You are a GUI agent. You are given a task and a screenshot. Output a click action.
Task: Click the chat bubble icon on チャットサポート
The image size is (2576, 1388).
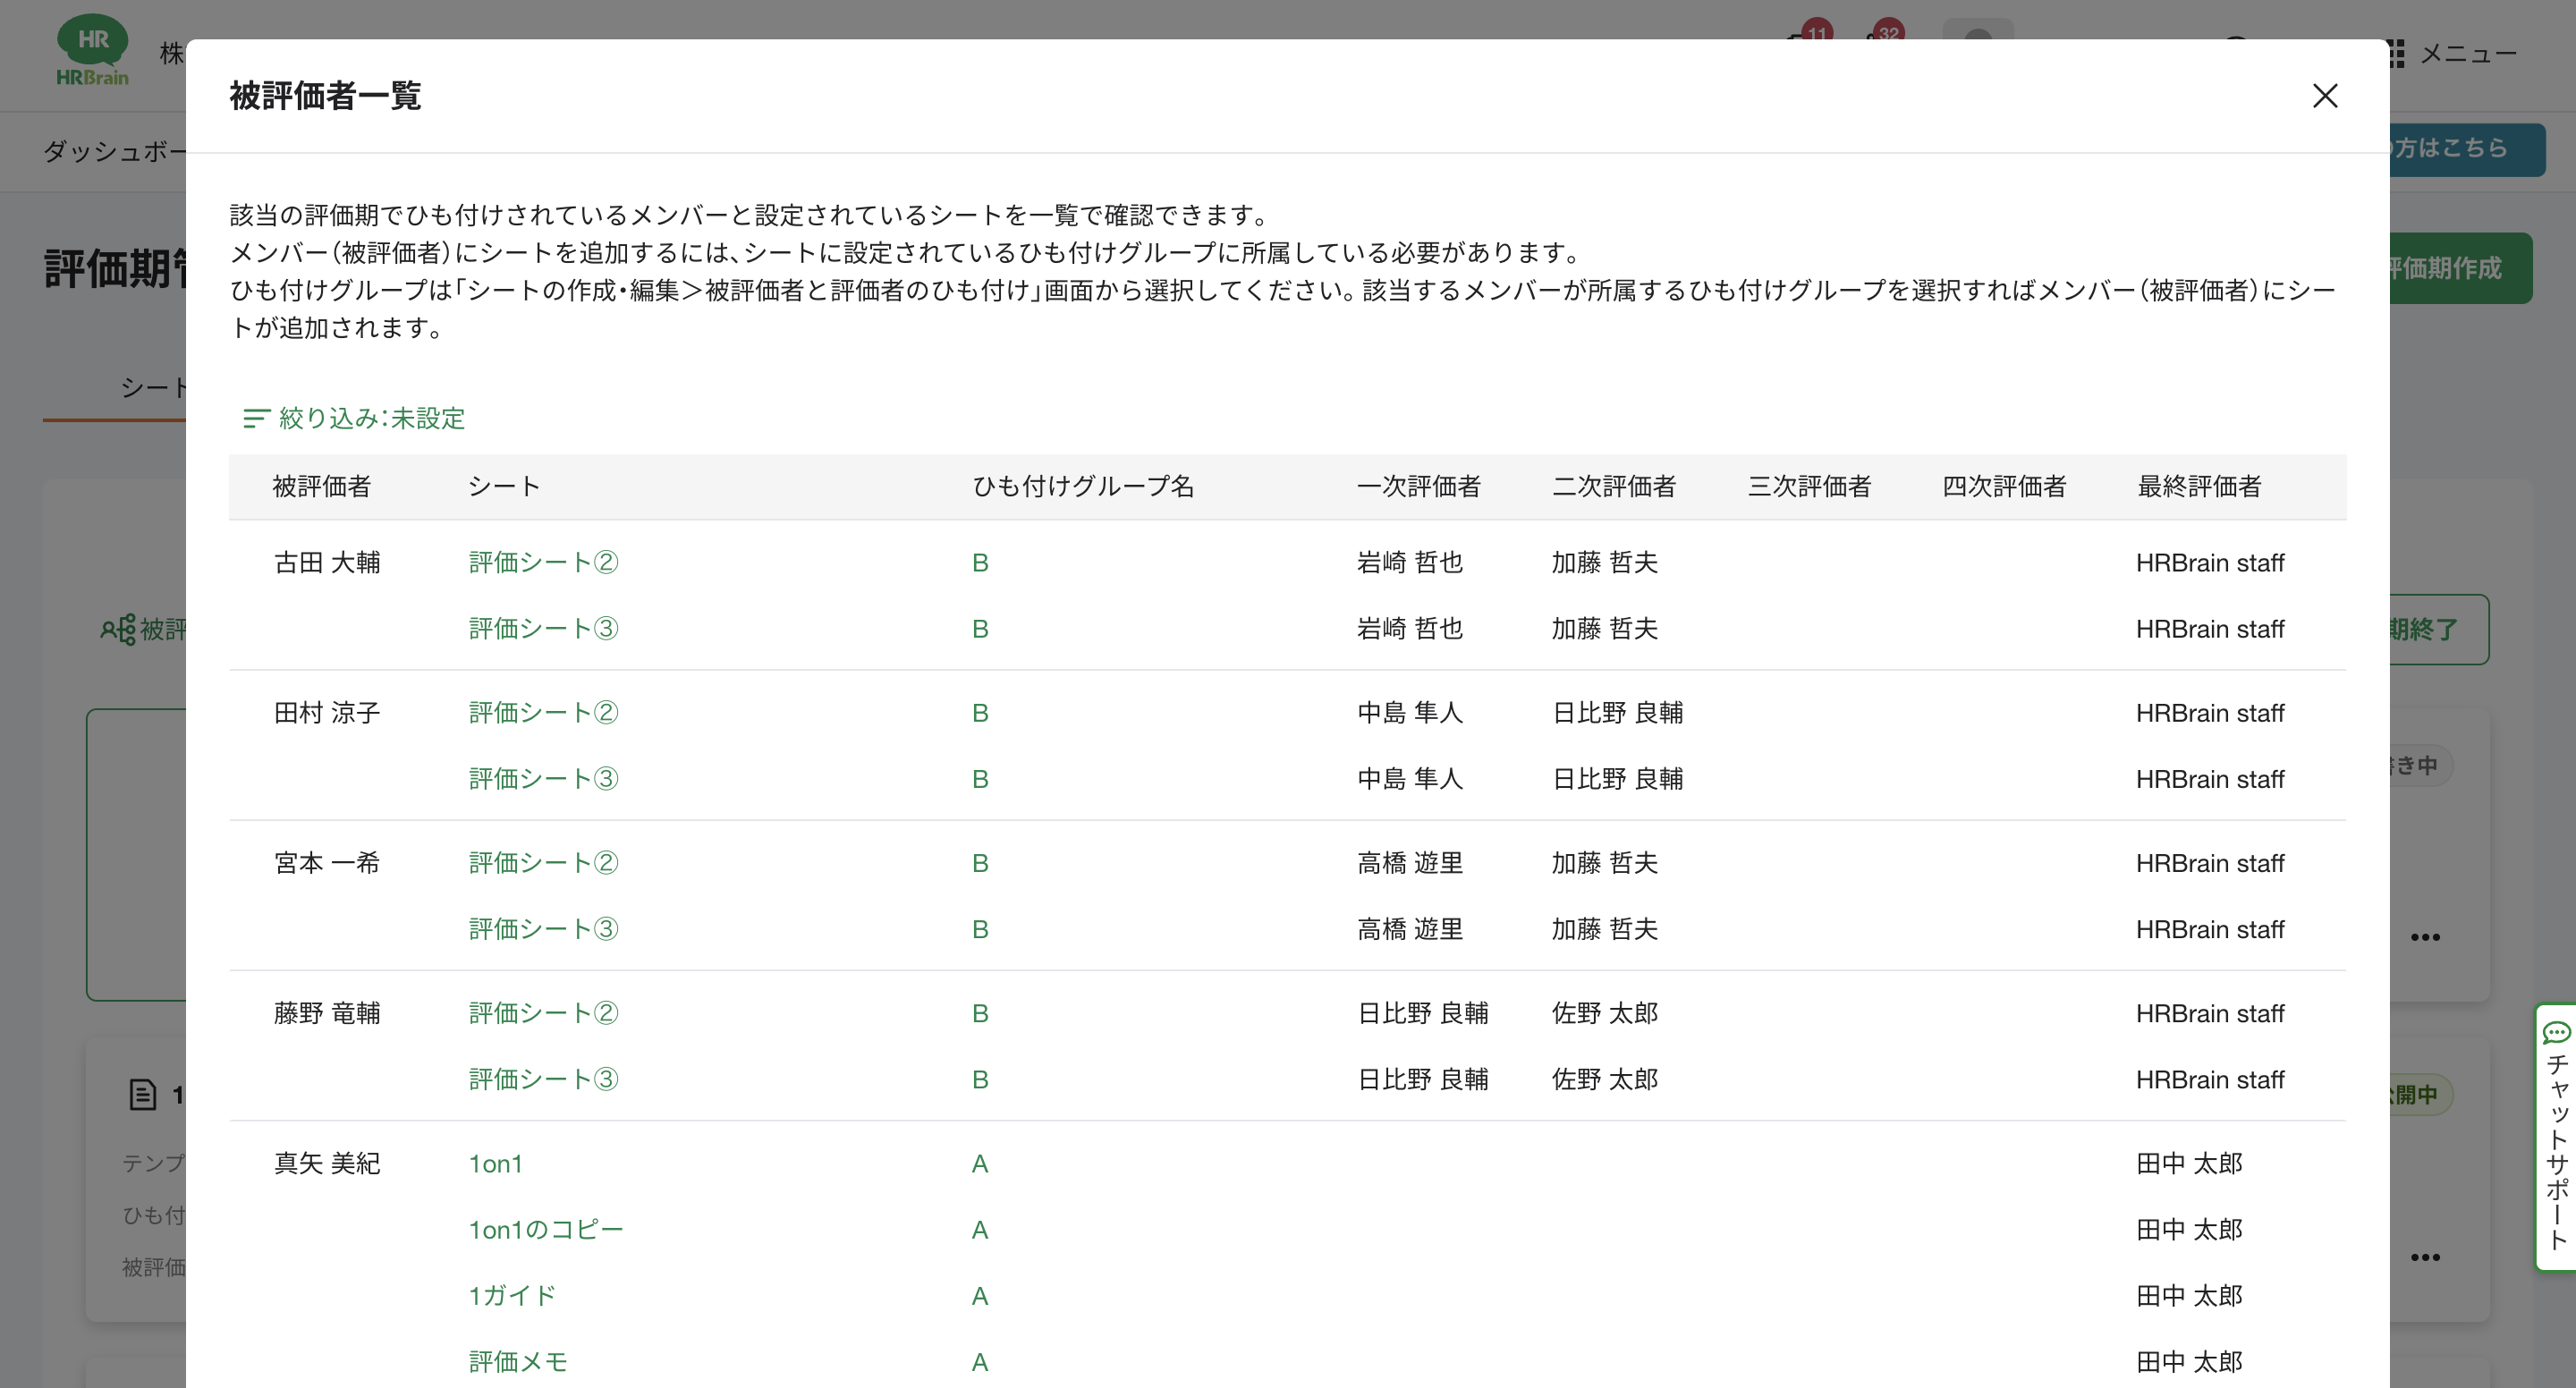2556,1032
